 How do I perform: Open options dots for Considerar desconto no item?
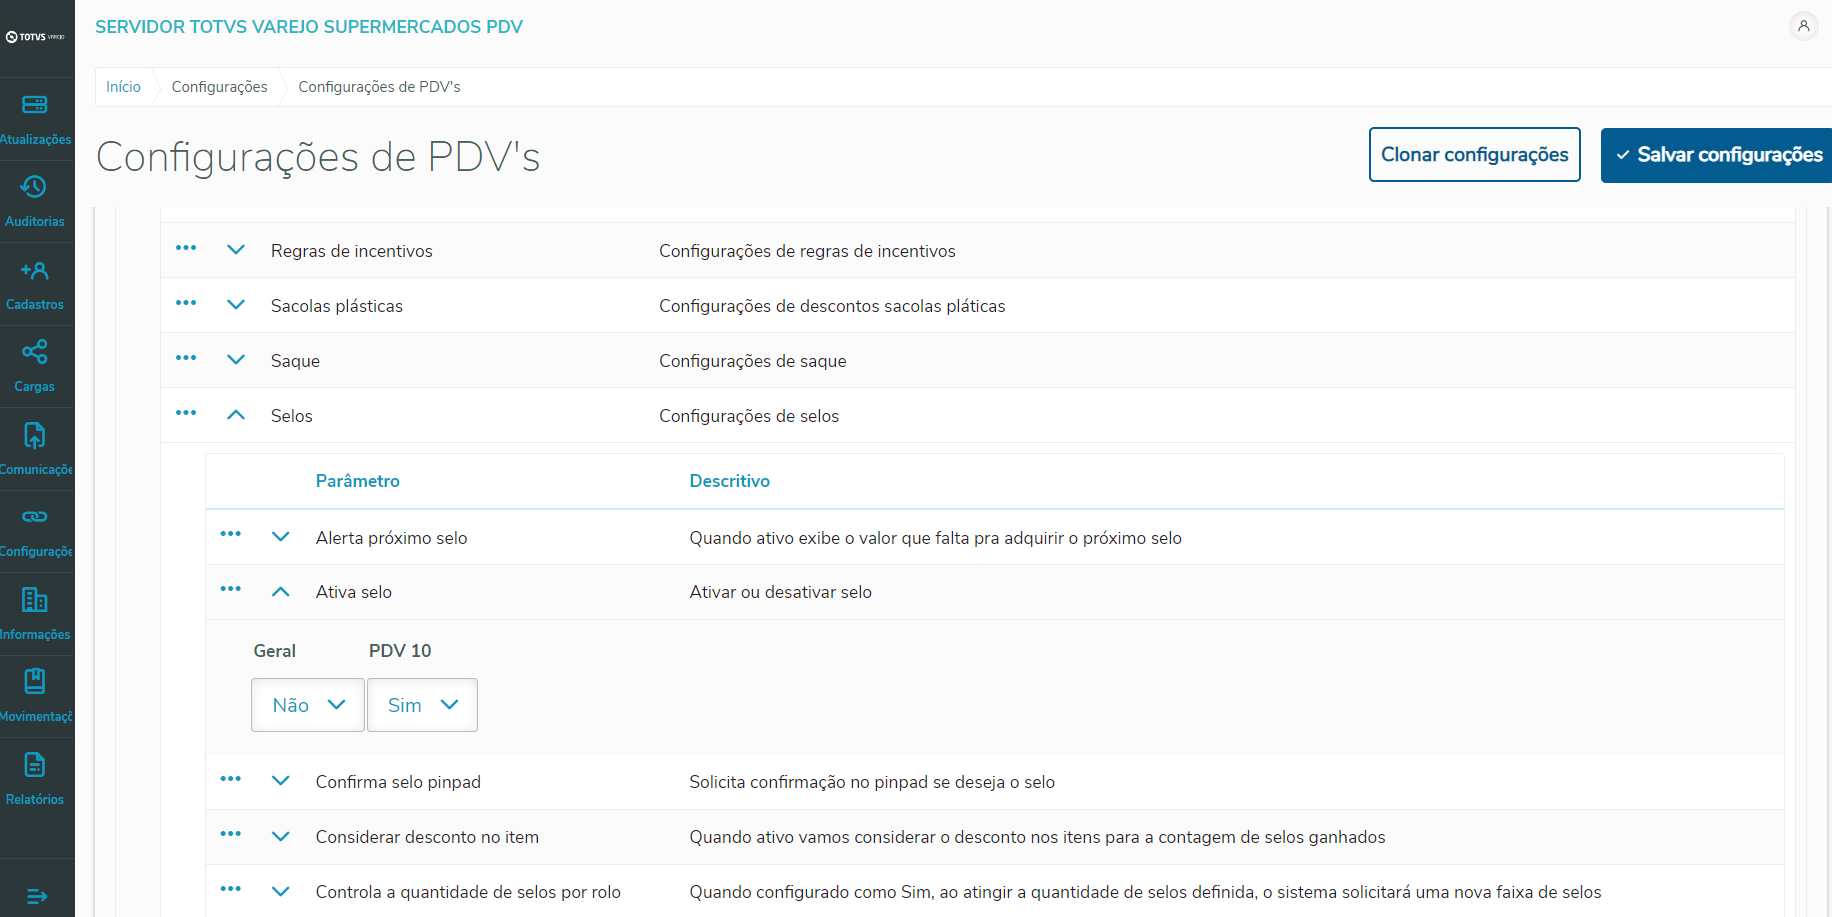pos(231,834)
